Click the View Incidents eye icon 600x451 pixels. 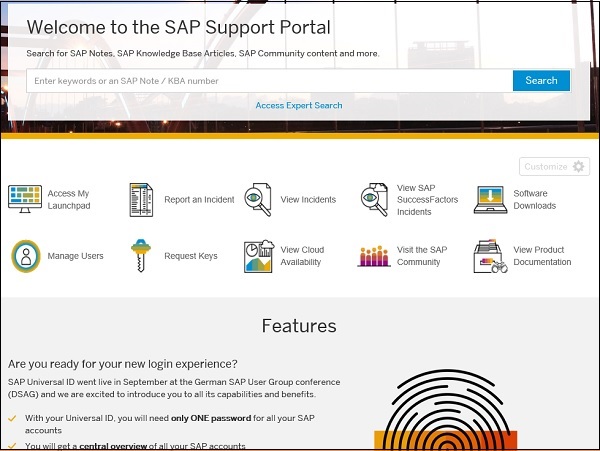tap(258, 199)
